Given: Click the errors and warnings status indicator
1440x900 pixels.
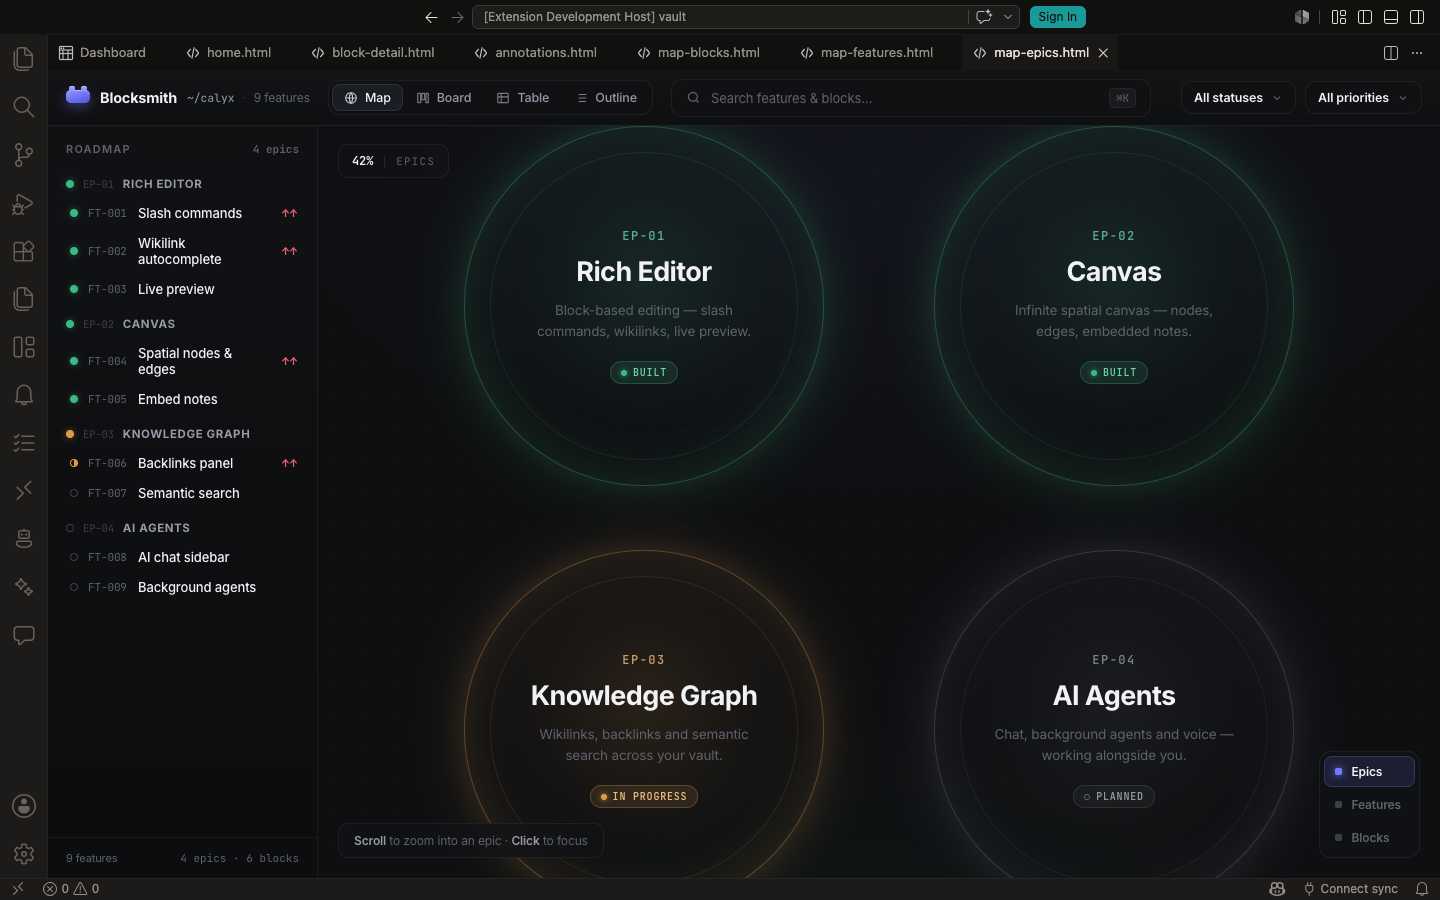Looking at the screenshot, I should point(71,889).
